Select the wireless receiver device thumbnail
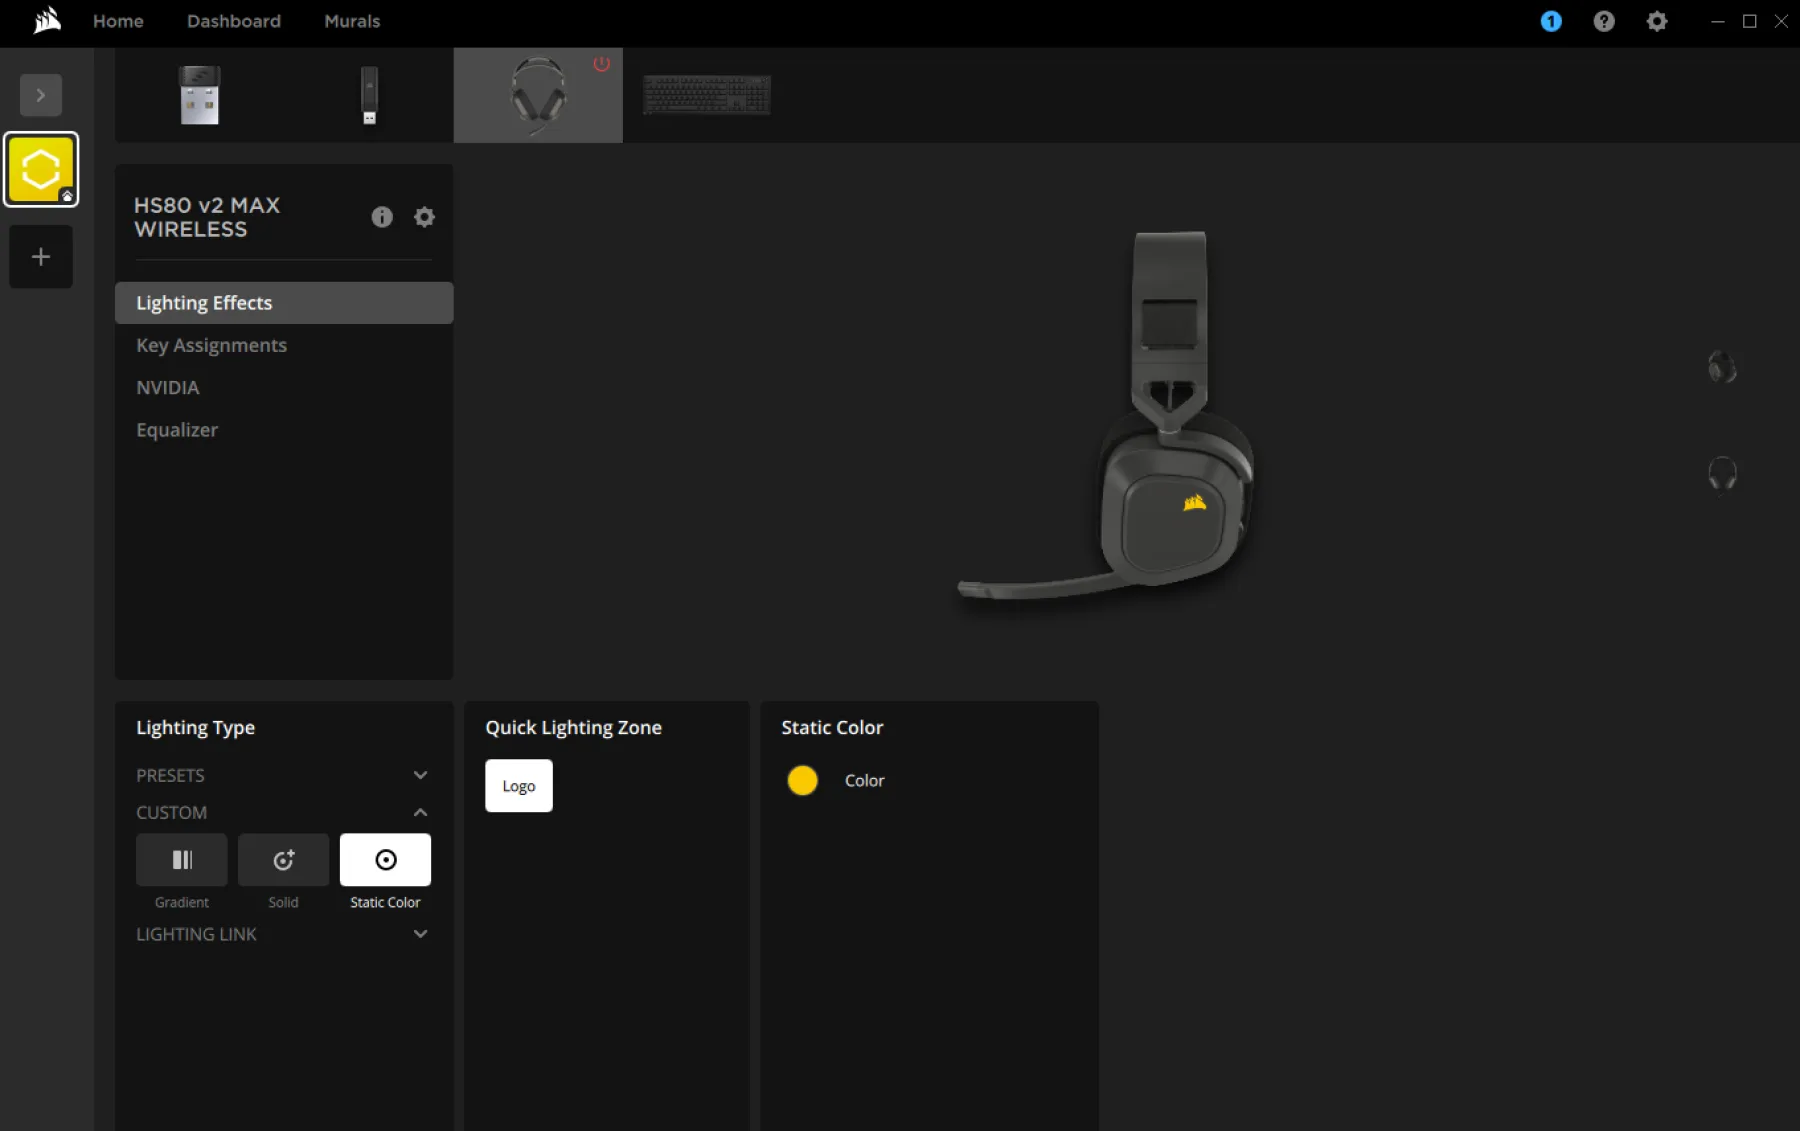Screen dimensions: 1800x1131 [199, 95]
